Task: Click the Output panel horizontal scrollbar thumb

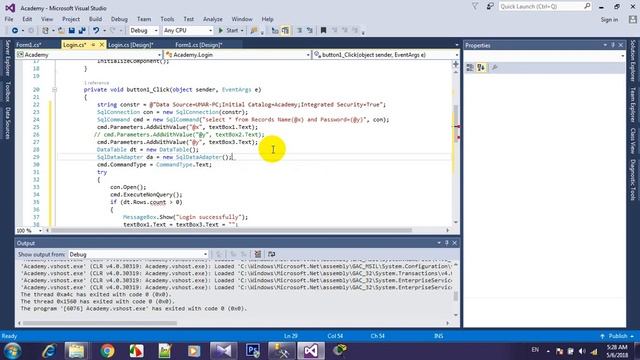Action: tap(100, 323)
